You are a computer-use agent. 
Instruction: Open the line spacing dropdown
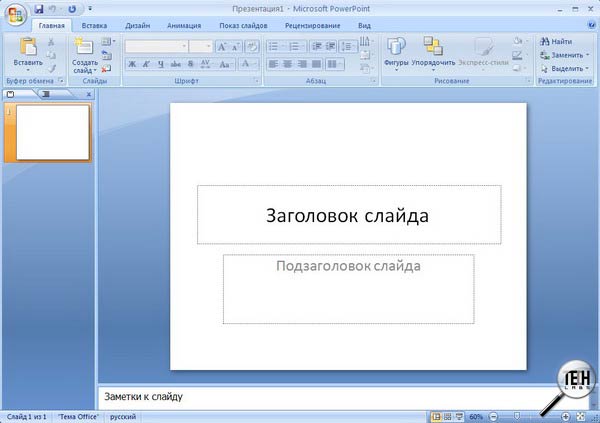tap(348, 47)
